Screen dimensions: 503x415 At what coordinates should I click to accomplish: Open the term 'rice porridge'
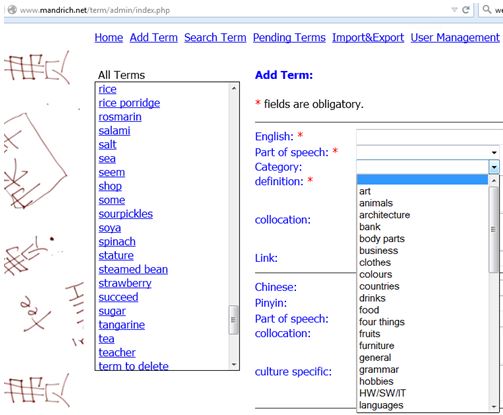[x=129, y=103]
